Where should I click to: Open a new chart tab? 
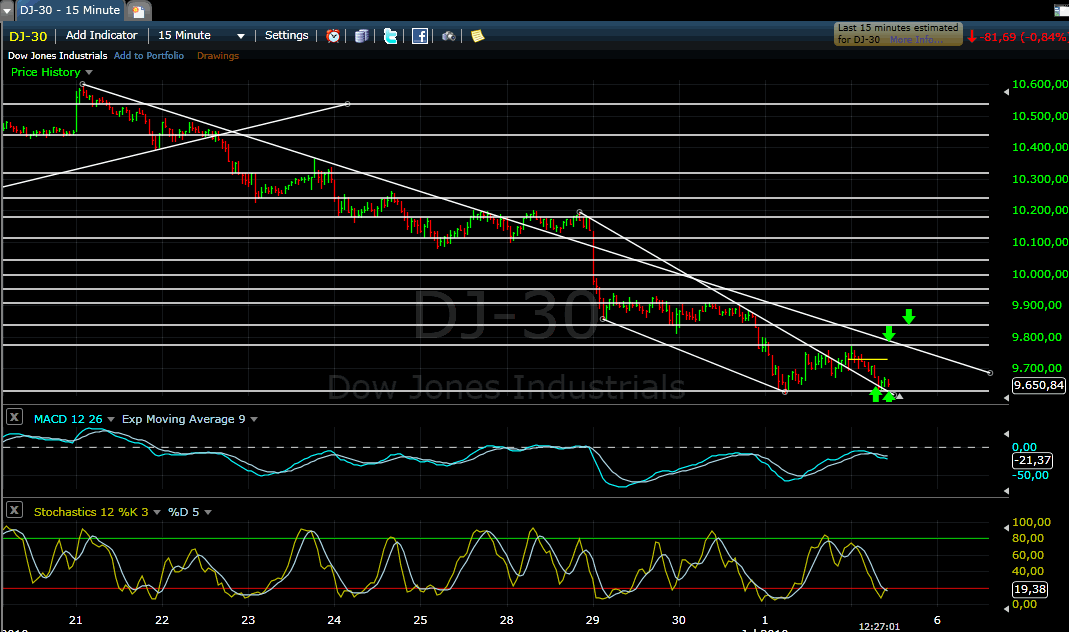pos(138,11)
